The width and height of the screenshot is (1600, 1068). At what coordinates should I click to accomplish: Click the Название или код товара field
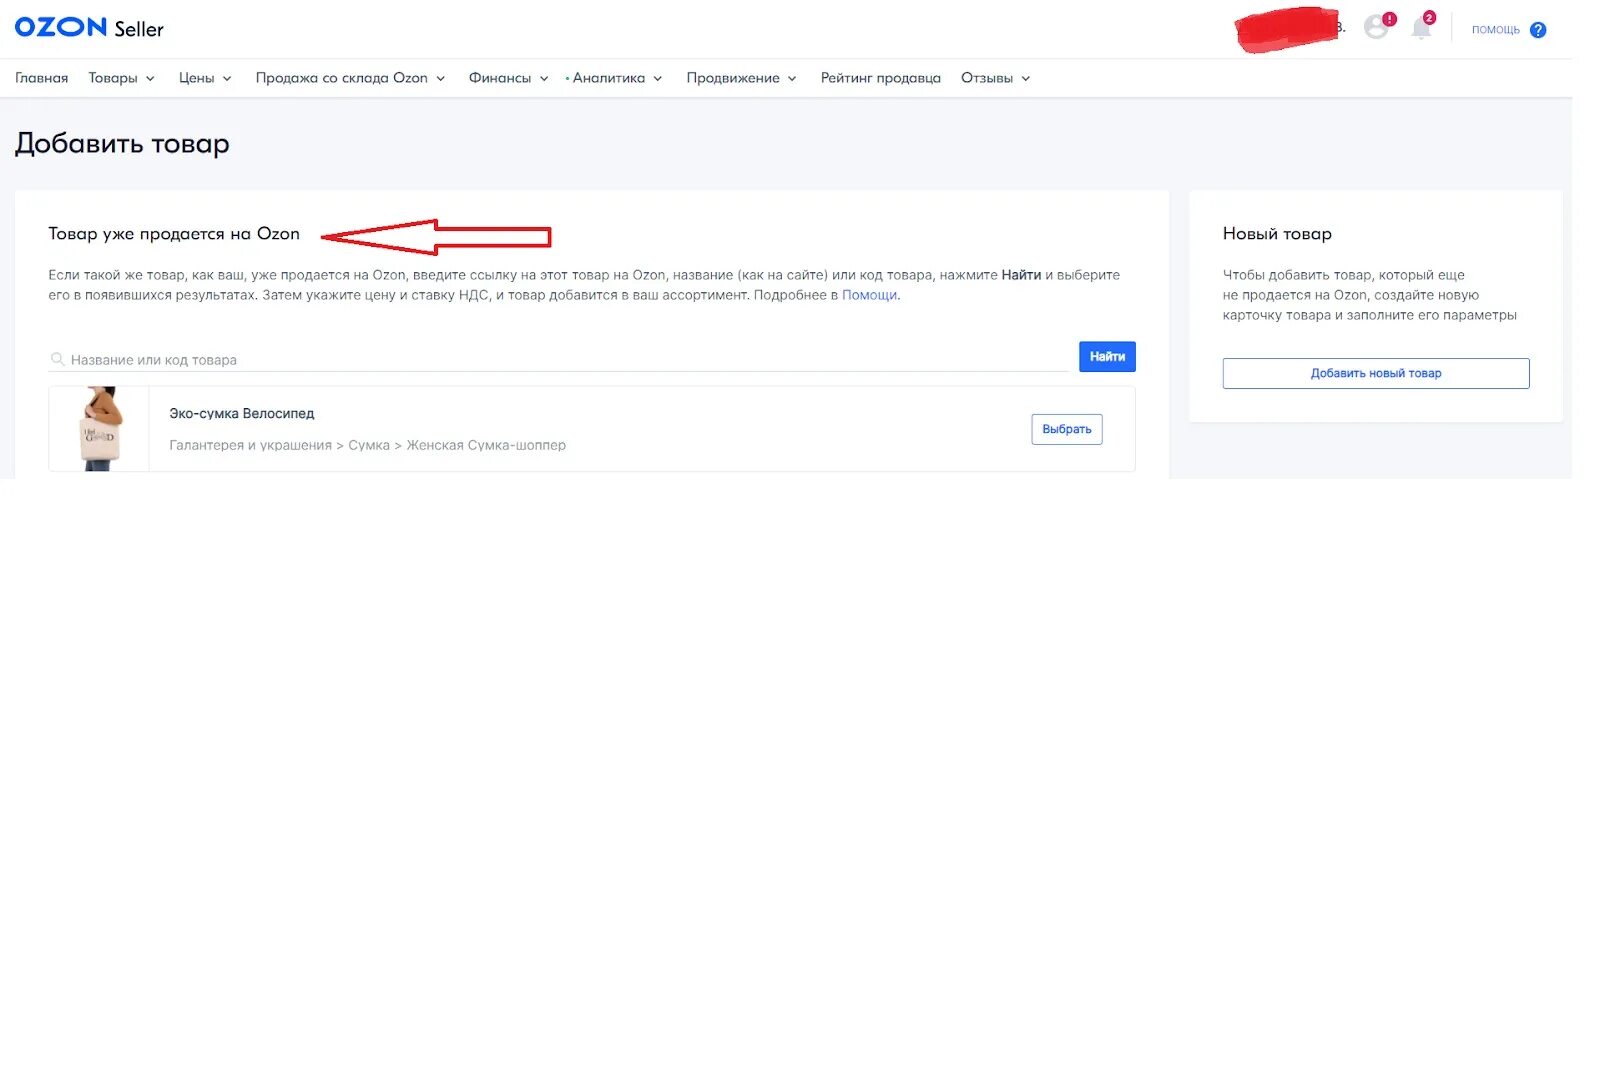(x=558, y=359)
